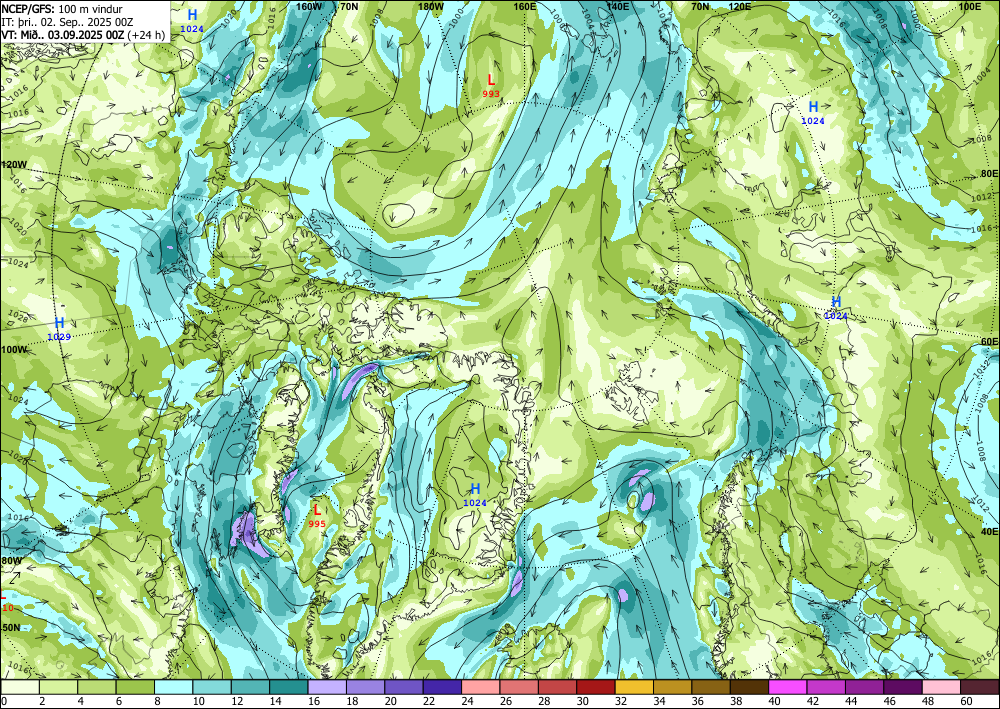Select the 6–8 olive green legend swatch

coord(135,687)
